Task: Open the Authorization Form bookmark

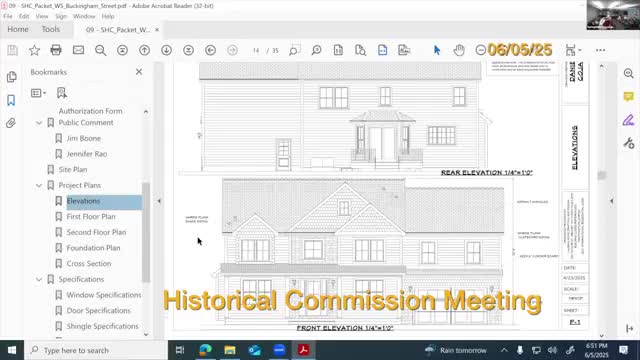Action: click(91, 111)
